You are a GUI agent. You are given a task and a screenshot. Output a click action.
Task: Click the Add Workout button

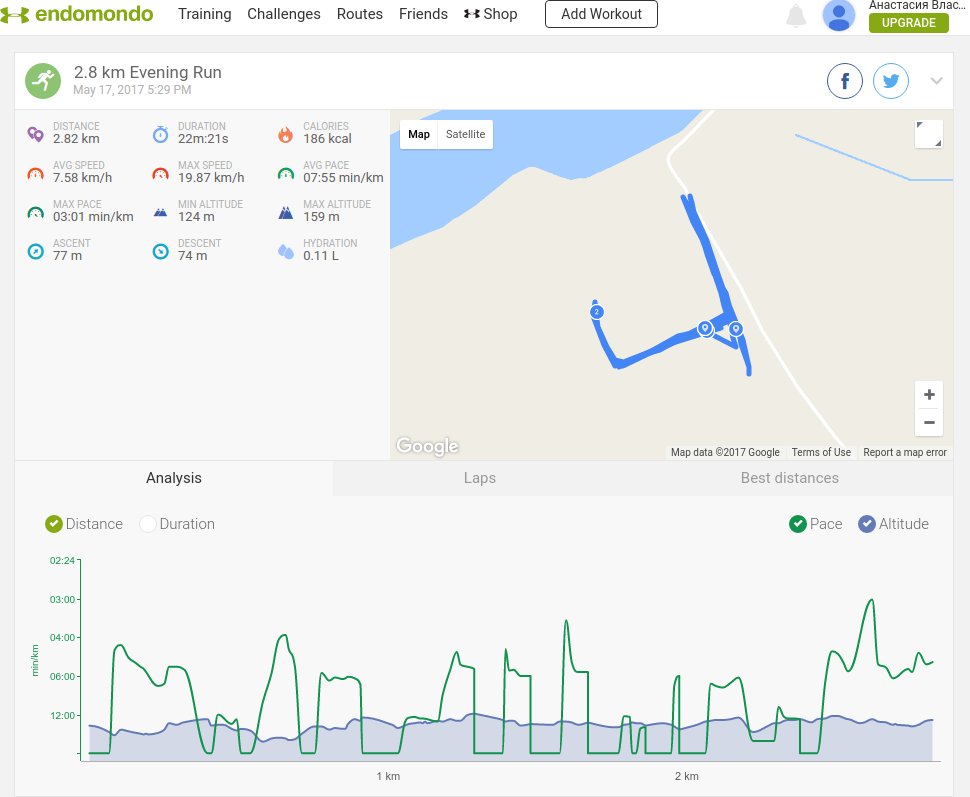pos(601,14)
